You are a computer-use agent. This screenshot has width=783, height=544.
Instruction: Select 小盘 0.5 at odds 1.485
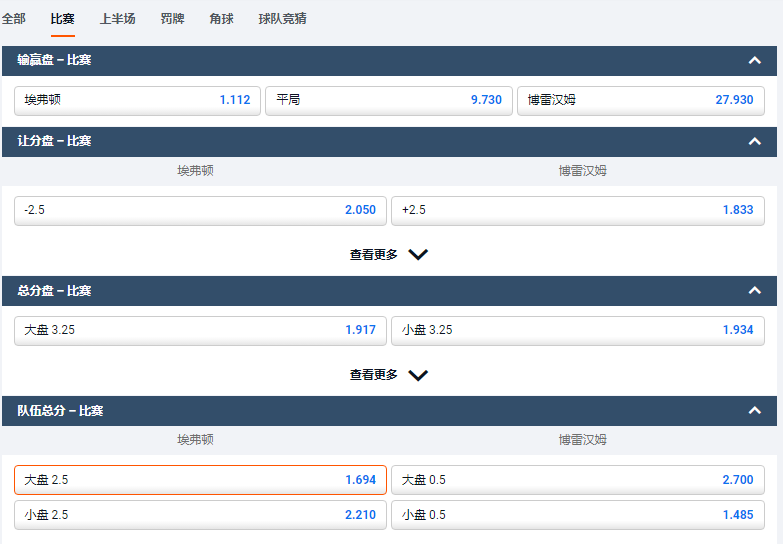pyautogui.click(x=577, y=515)
